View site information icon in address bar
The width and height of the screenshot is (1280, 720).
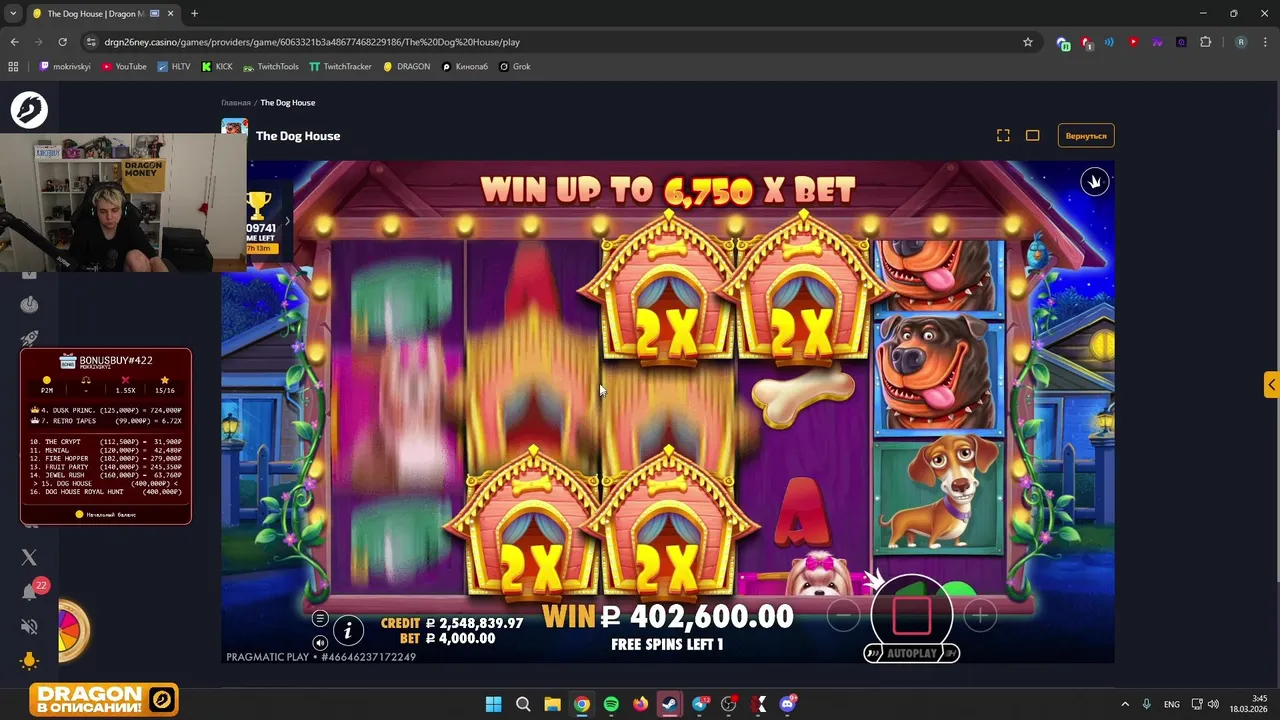click(x=91, y=42)
